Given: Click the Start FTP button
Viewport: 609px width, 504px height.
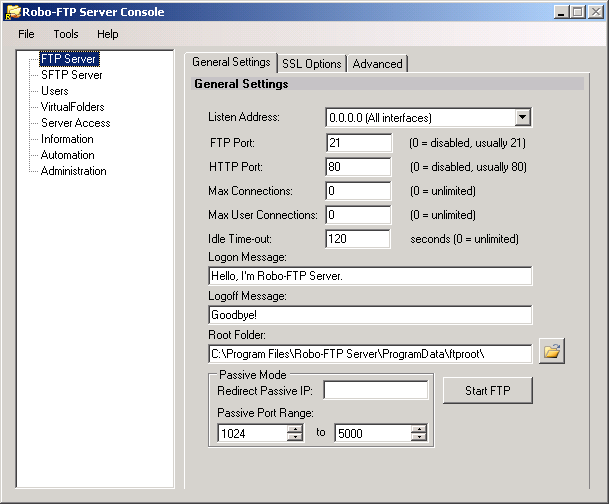Looking at the screenshot, I should point(488,390).
